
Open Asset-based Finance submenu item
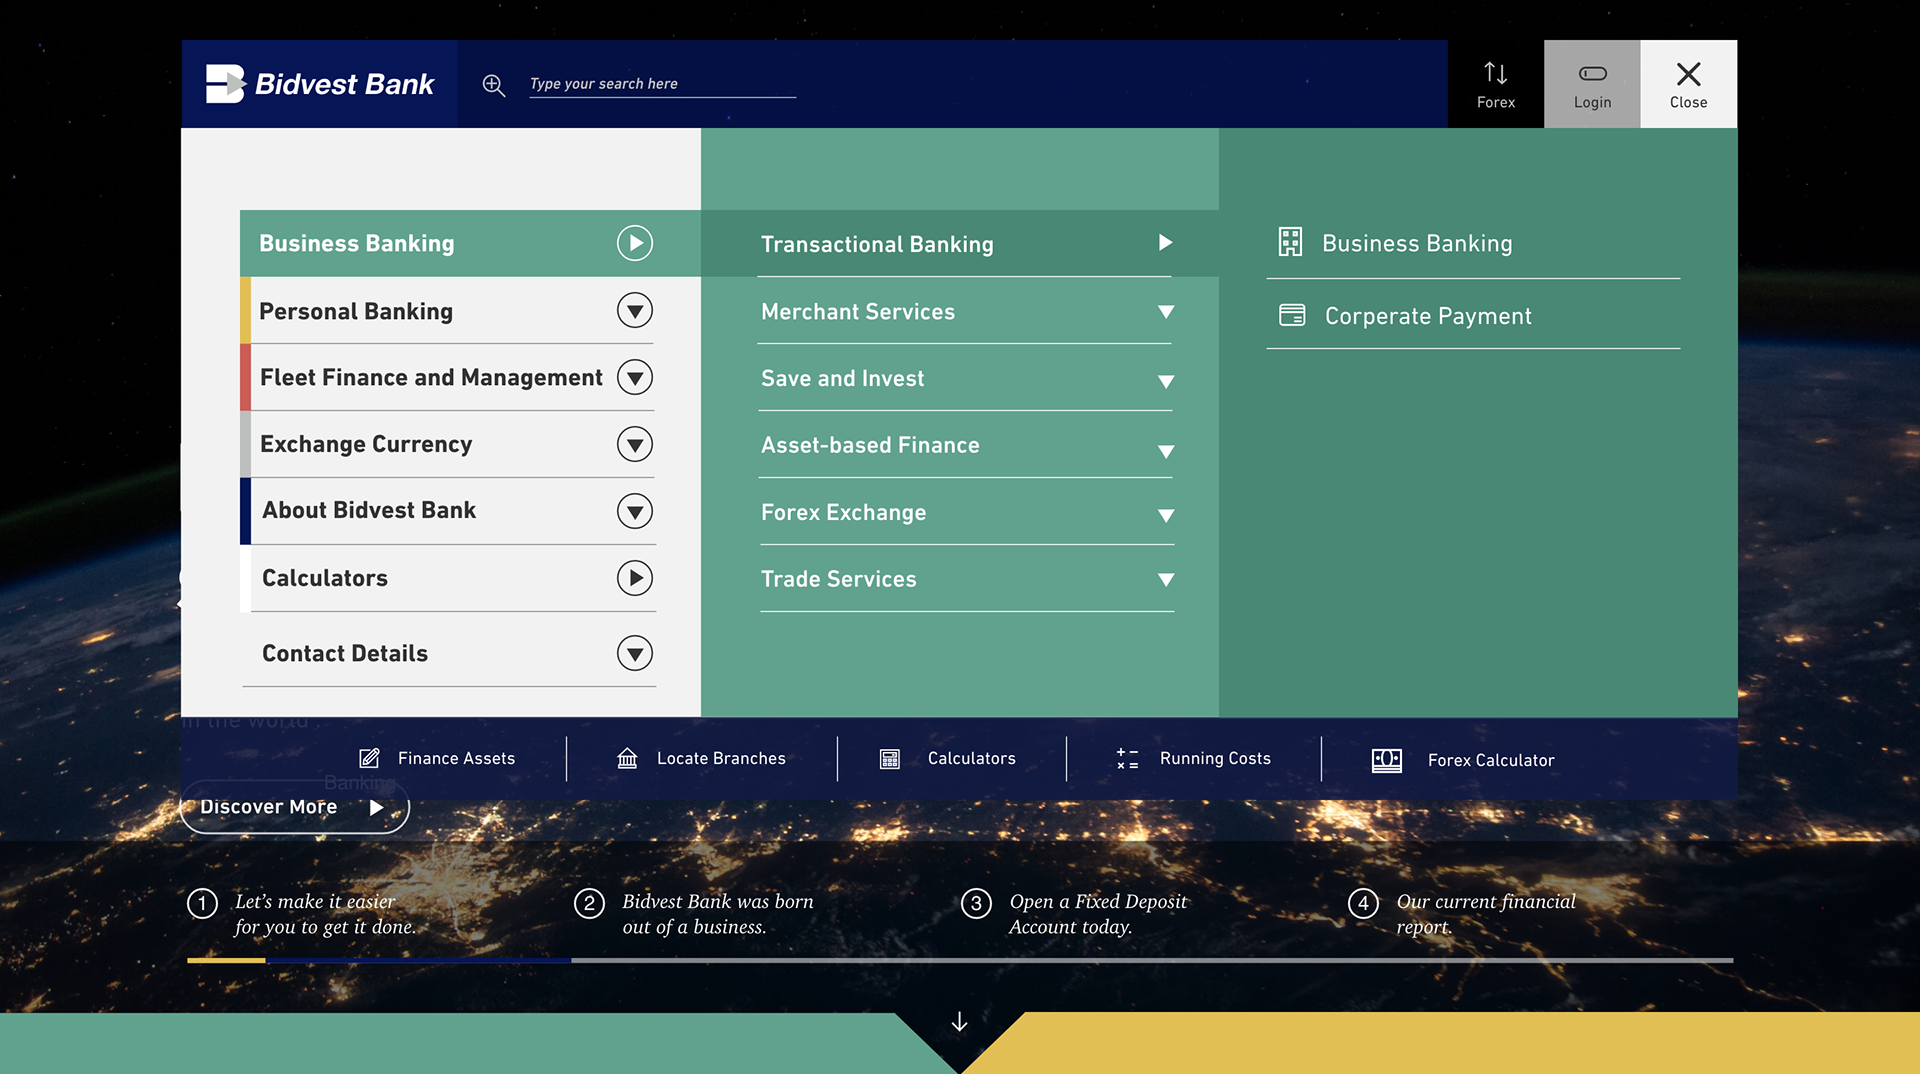pyautogui.click(x=870, y=445)
